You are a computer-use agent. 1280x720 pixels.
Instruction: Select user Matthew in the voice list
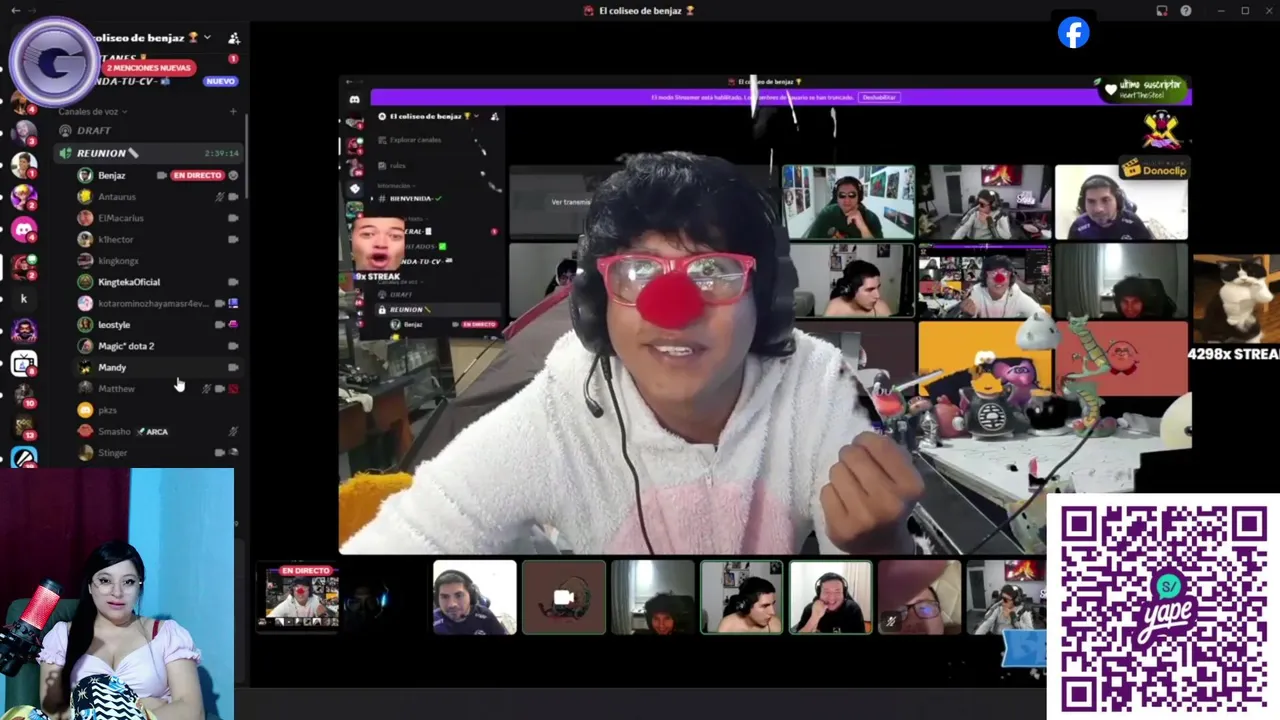[116, 388]
